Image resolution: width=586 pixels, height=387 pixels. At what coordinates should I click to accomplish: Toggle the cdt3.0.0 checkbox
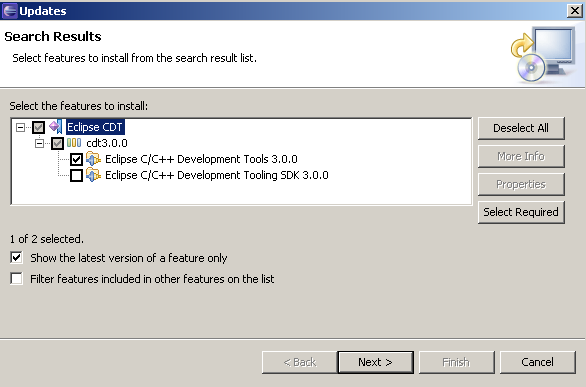tap(57, 143)
